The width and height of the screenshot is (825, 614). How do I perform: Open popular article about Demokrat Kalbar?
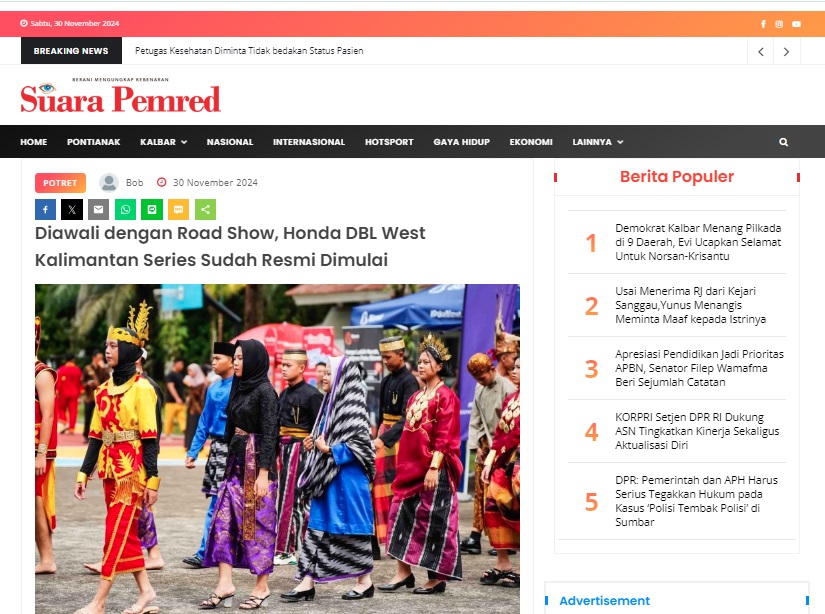click(x=698, y=242)
